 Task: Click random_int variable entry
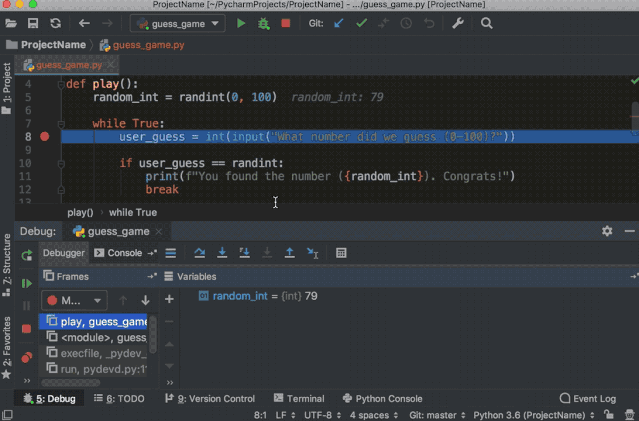click(258, 296)
